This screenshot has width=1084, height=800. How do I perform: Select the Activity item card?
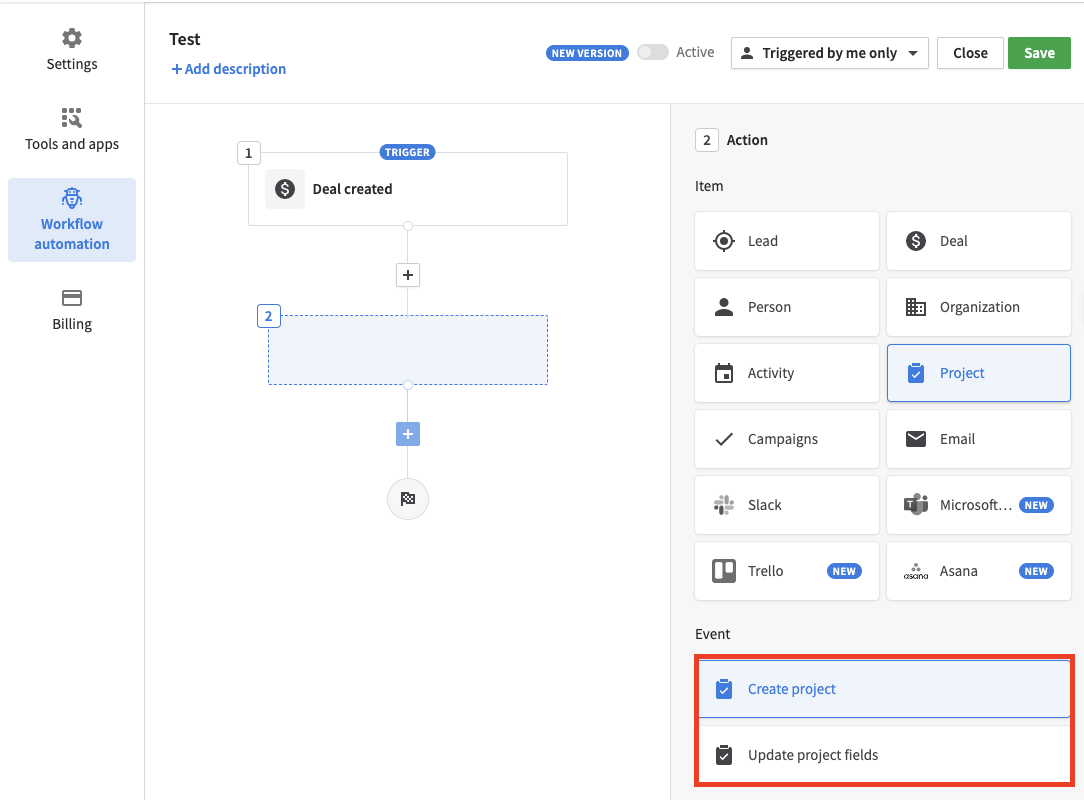click(x=785, y=373)
